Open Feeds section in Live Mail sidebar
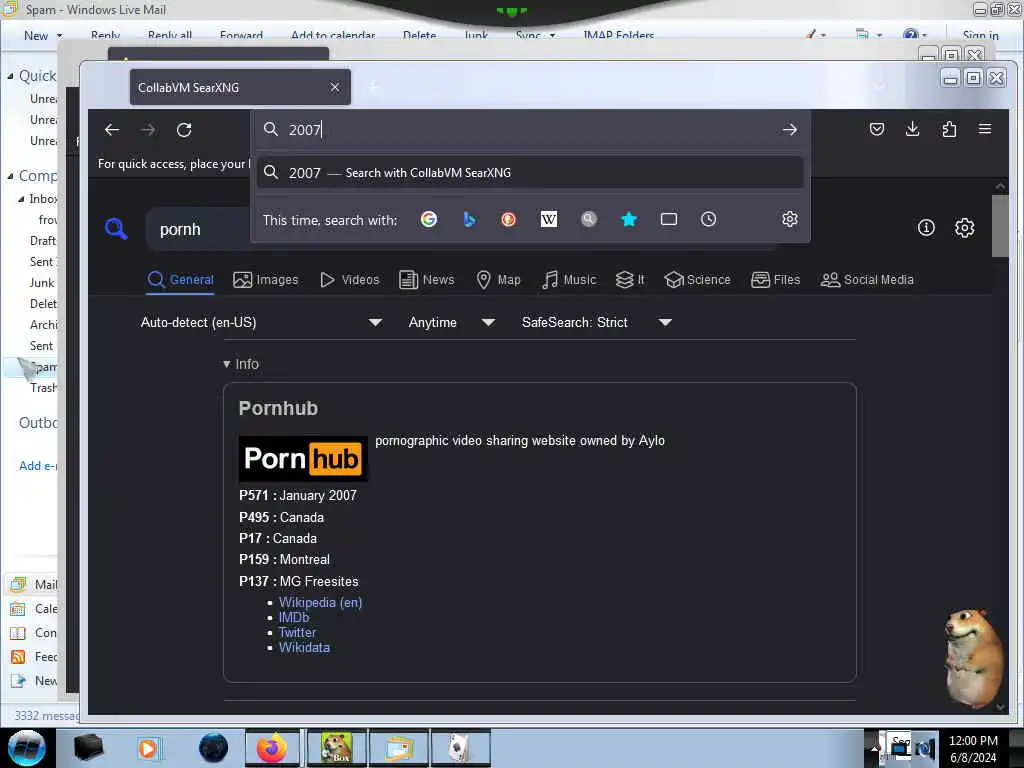1024x768 pixels. [x=34, y=656]
